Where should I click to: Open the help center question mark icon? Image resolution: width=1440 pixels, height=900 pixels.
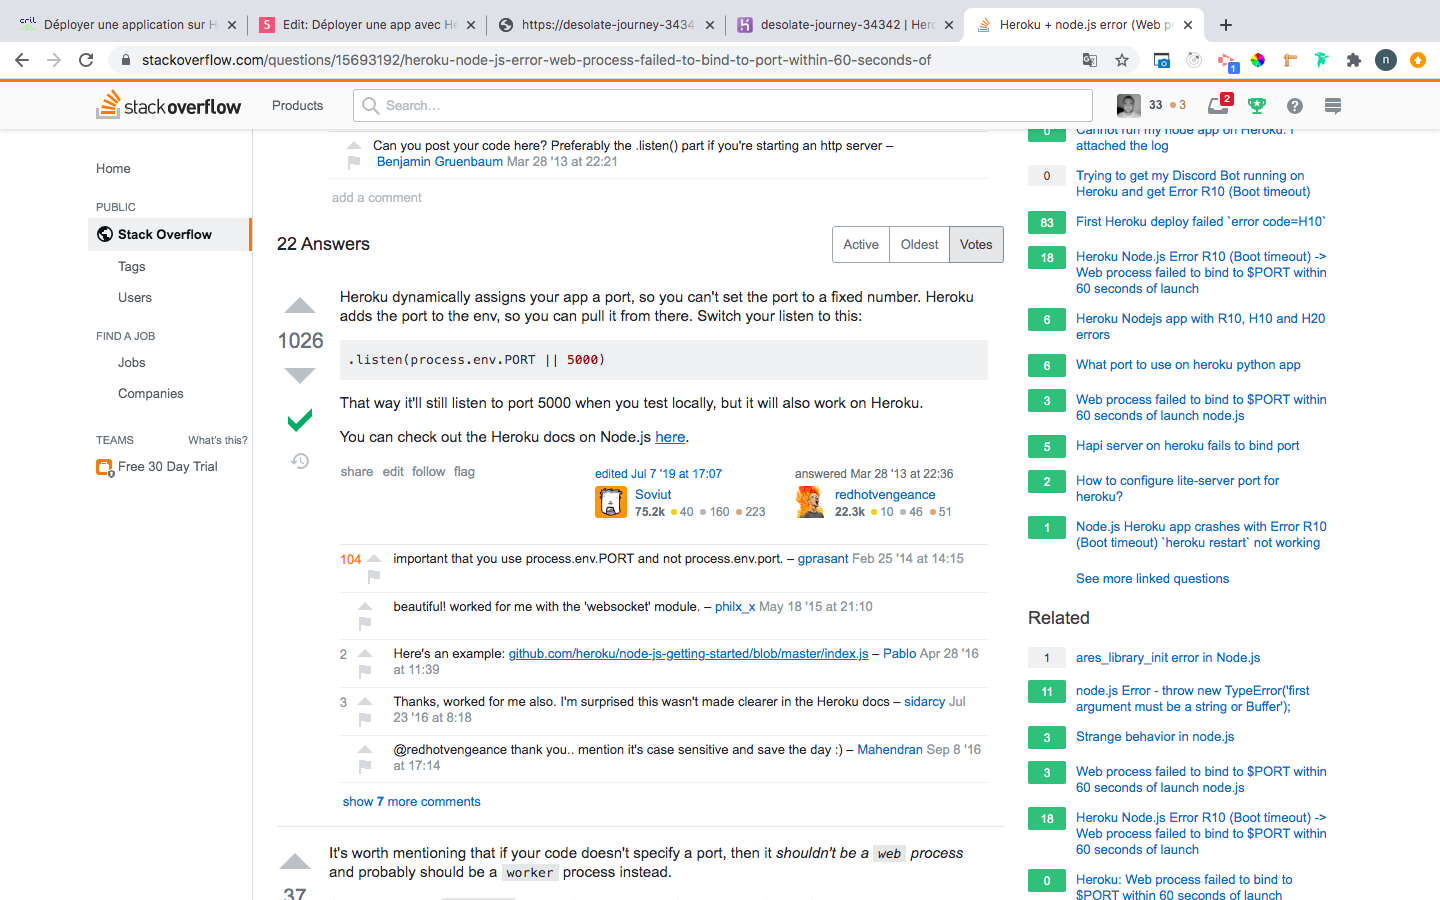1295,105
